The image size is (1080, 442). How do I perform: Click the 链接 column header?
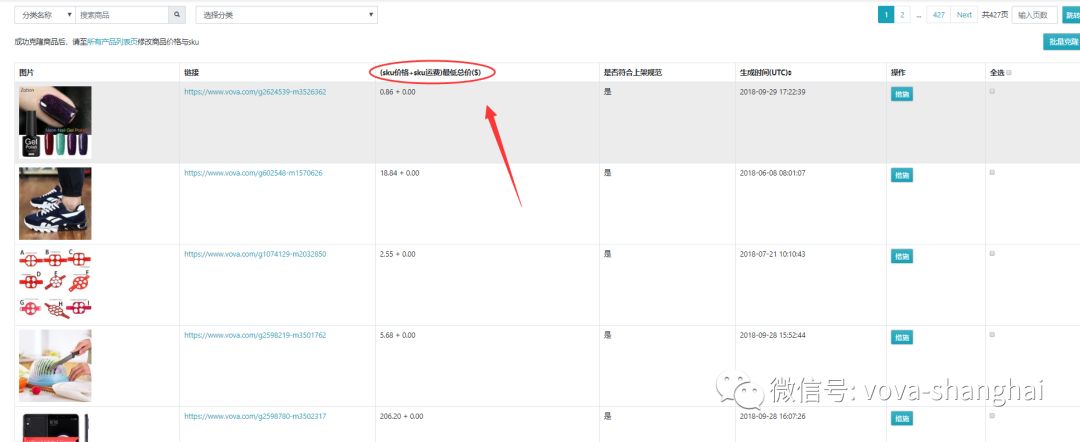coord(191,72)
